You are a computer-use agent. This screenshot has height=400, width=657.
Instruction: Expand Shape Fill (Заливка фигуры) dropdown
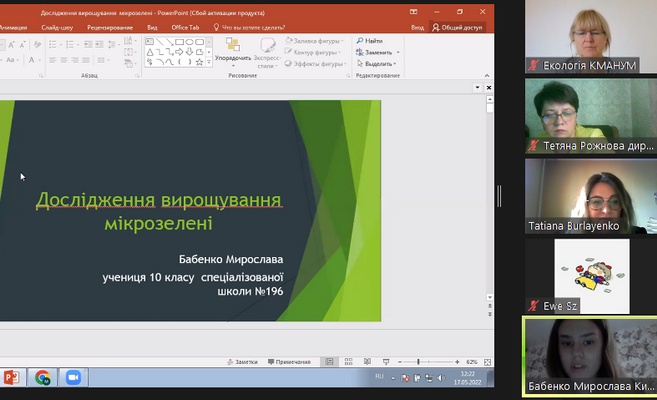pyautogui.click(x=315, y=40)
